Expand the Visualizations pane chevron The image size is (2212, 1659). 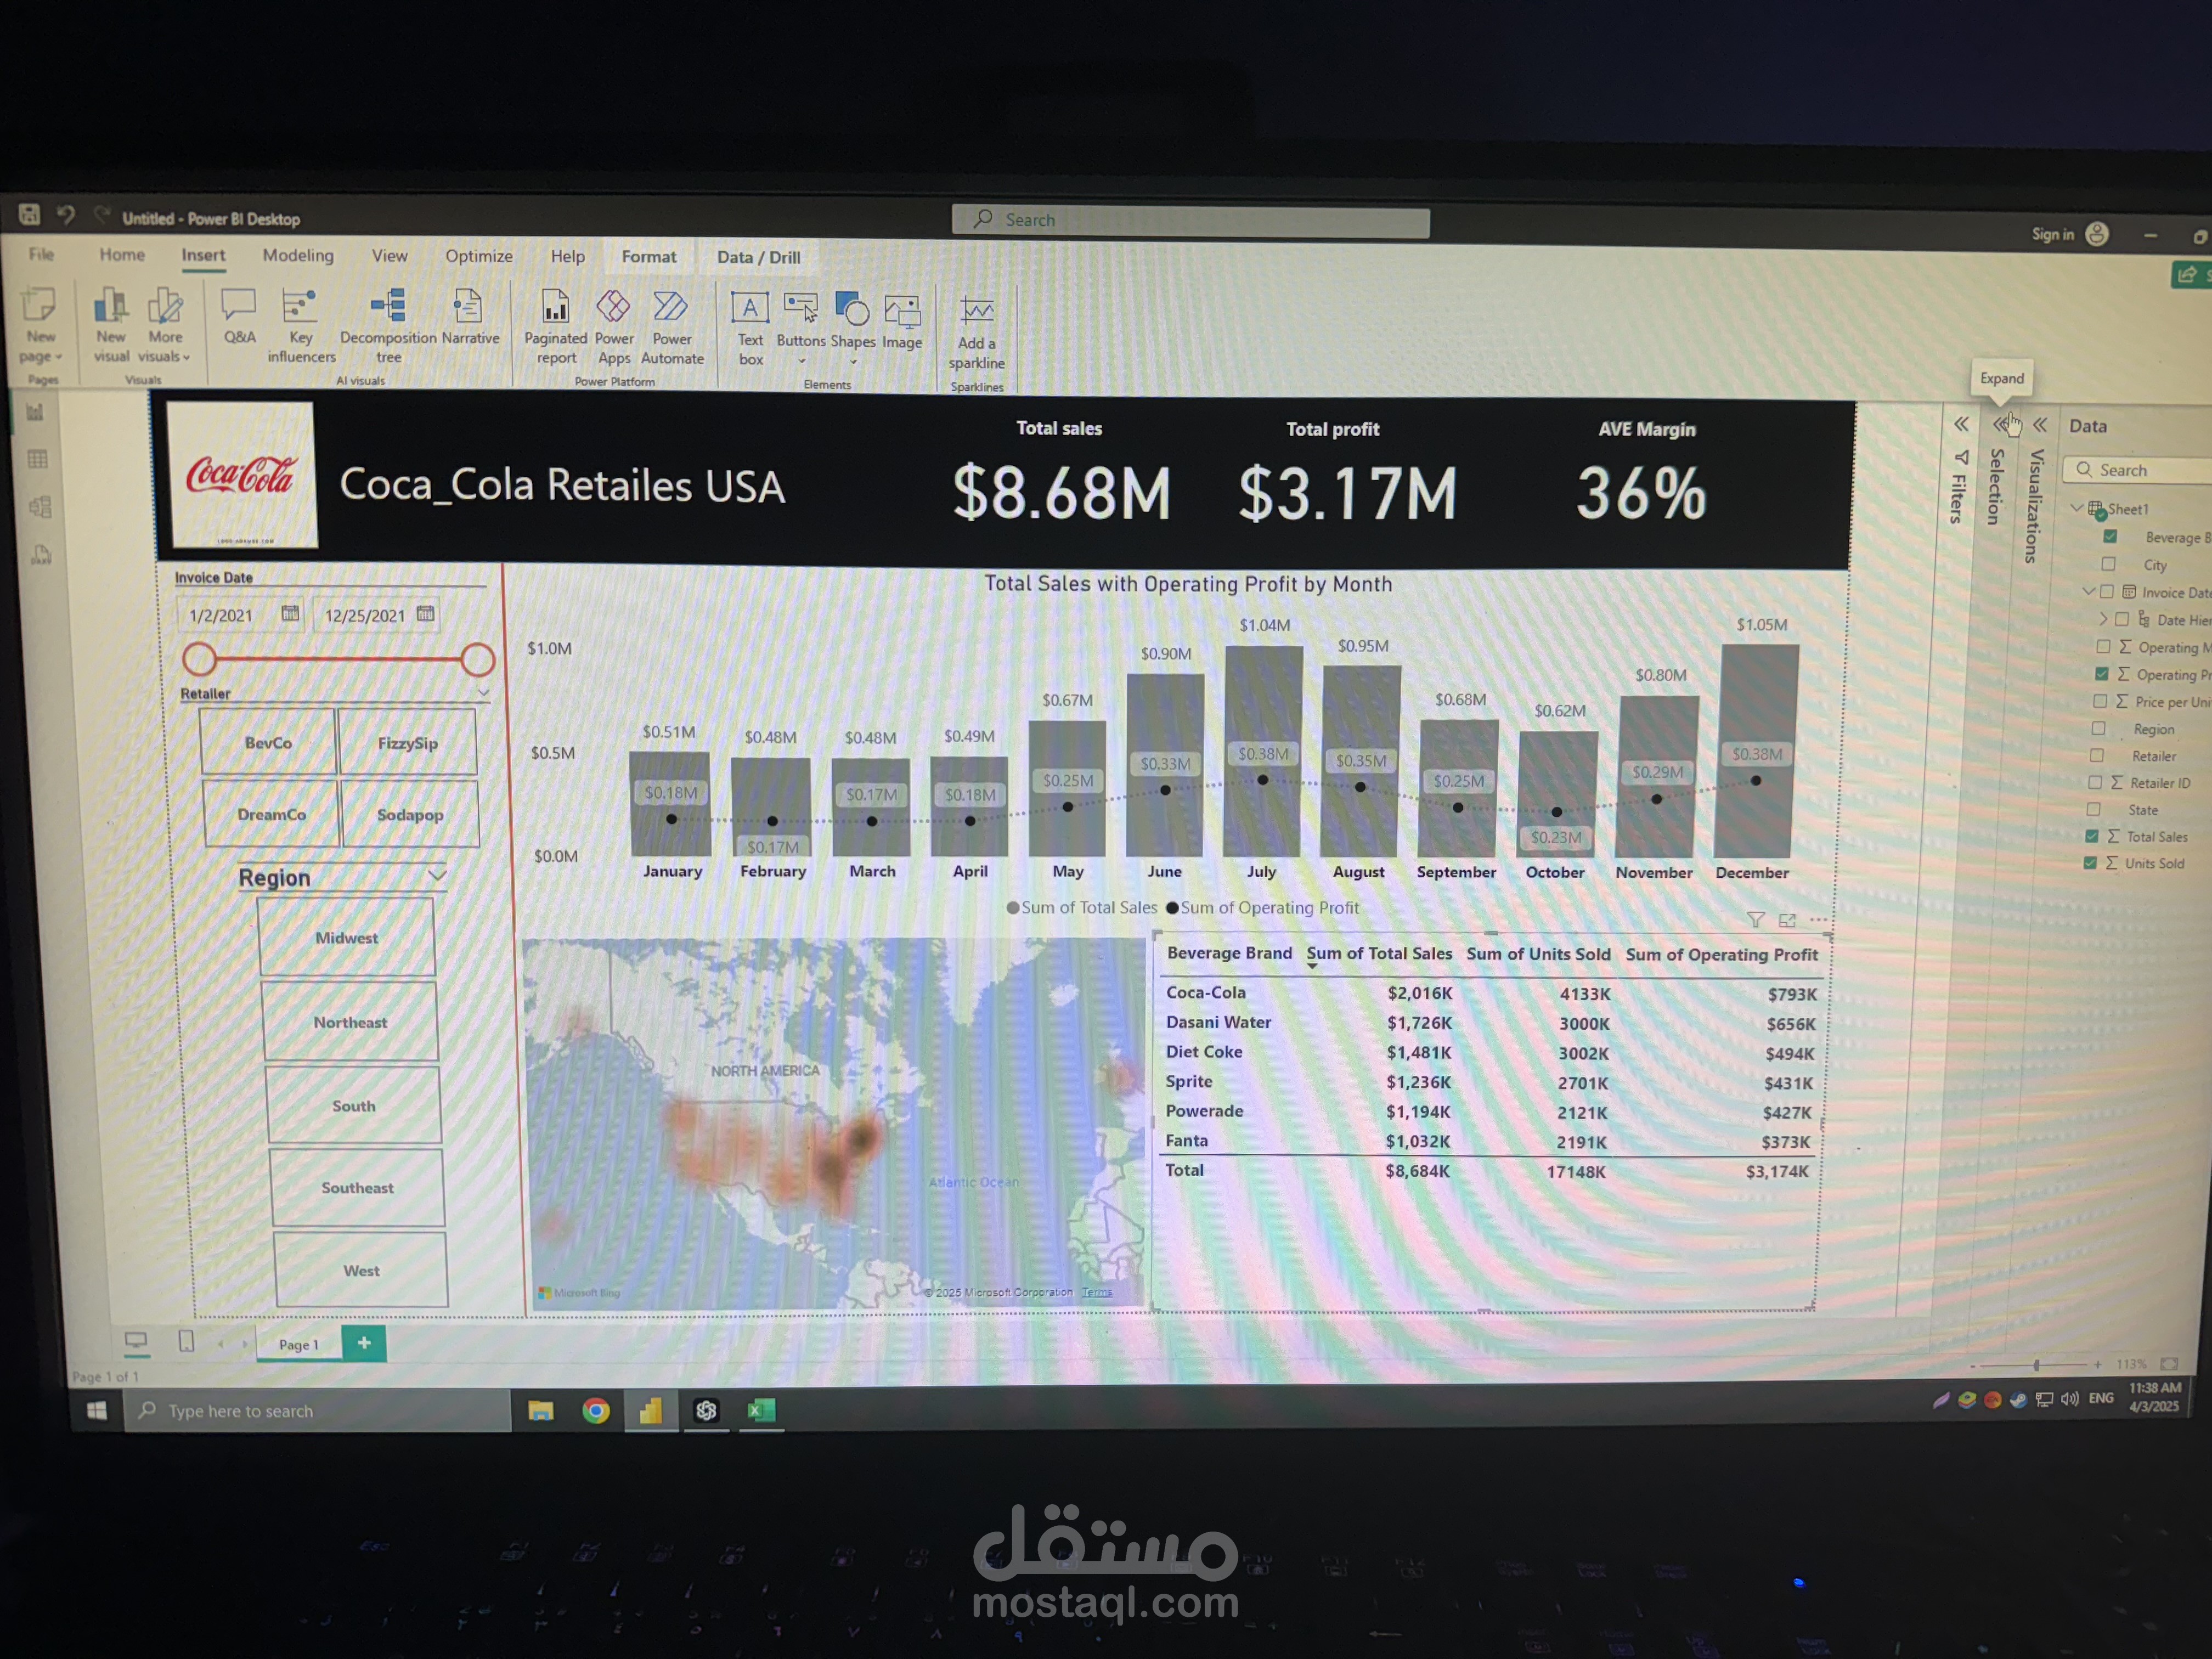[2040, 425]
